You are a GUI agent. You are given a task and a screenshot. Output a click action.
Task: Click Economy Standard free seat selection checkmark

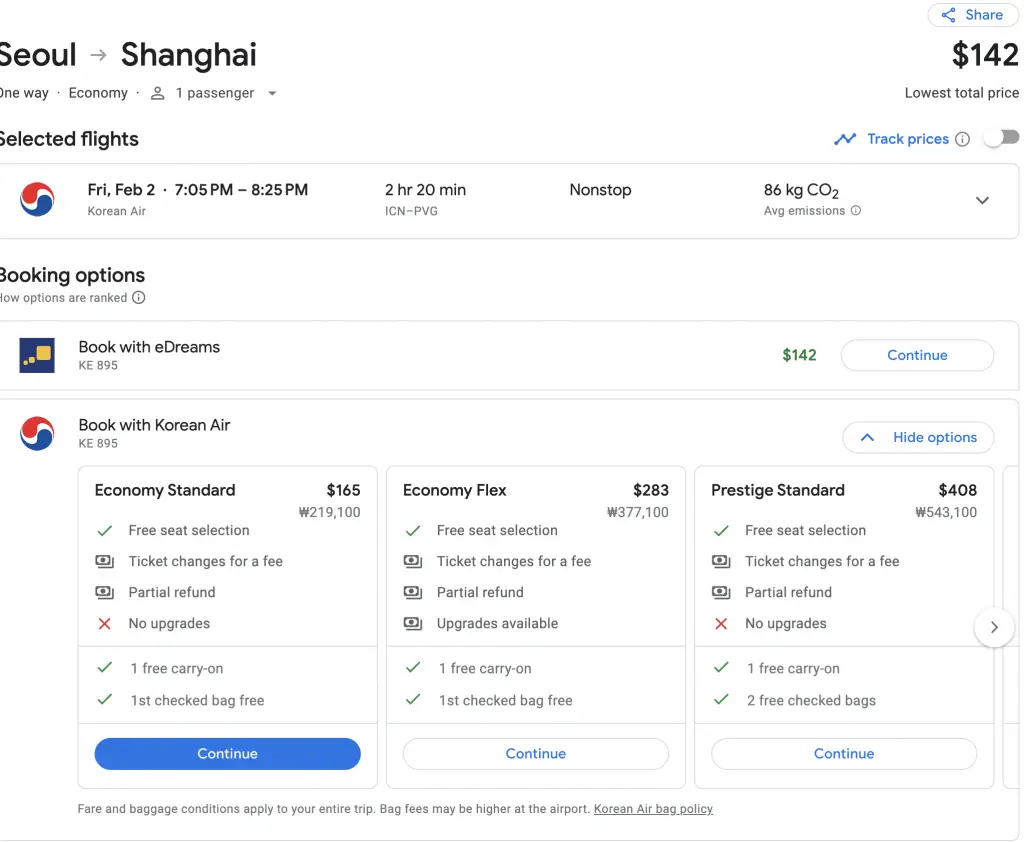(104, 531)
